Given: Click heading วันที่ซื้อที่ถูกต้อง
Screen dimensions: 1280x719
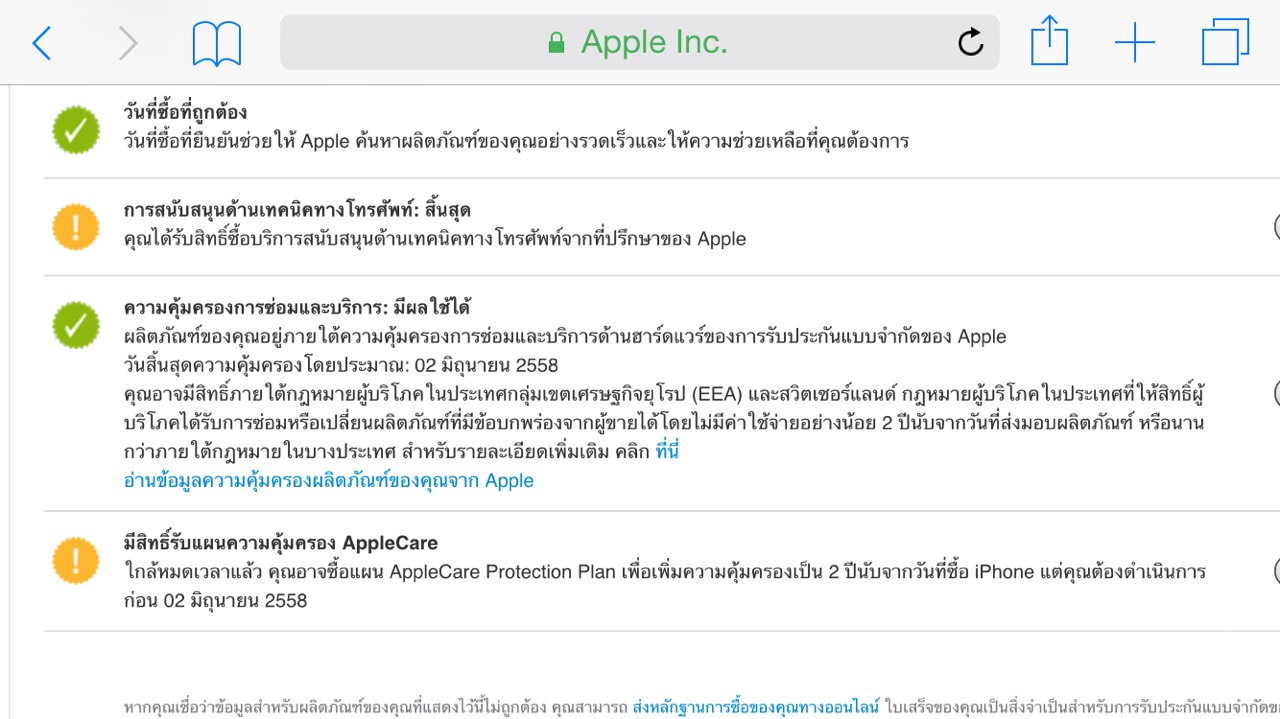Looking at the screenshot, I should [185, 112].
